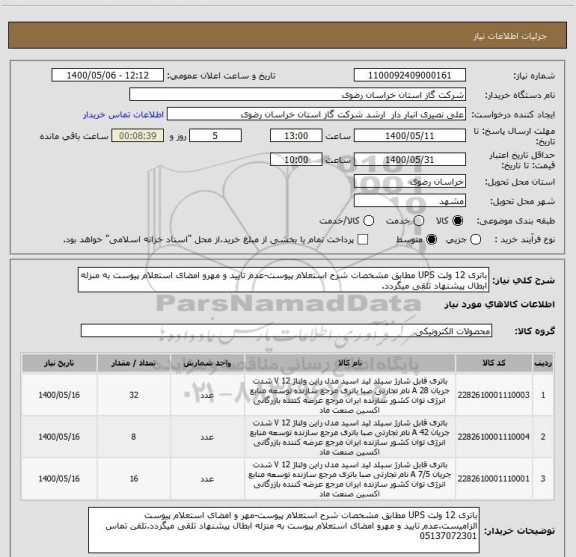
Task: Click the 7/5 A battery description cell
Action: click(x=350, y=479)
